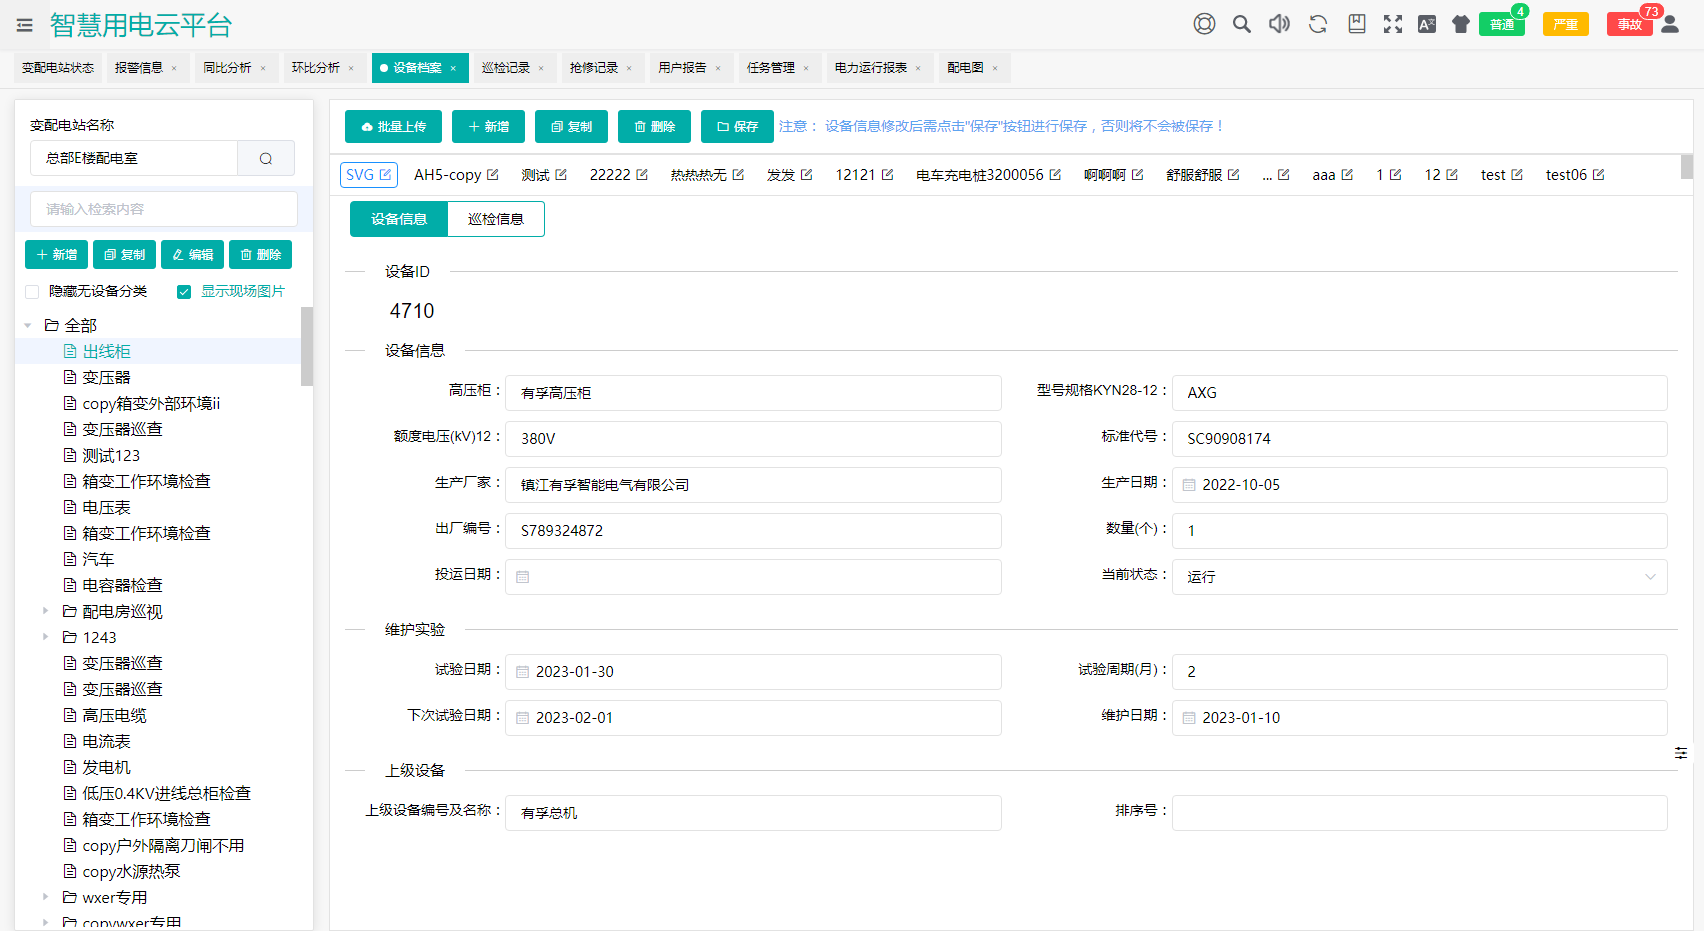Expand the 配电房巡视 folder
Viewport: 1704px width, 931px height.
pyautogui.click(x=45, y=611)
